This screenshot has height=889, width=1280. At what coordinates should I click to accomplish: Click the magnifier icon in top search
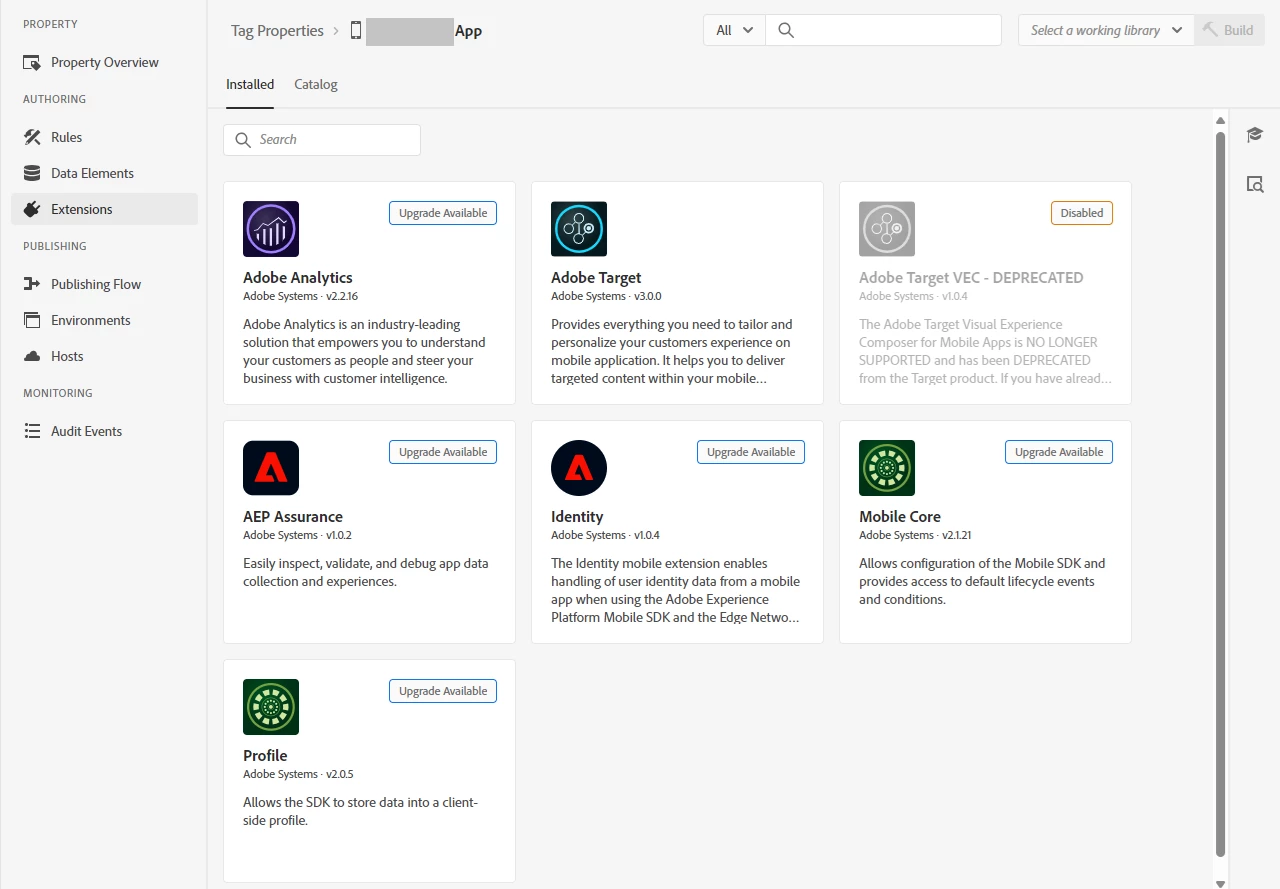[786, 30]
